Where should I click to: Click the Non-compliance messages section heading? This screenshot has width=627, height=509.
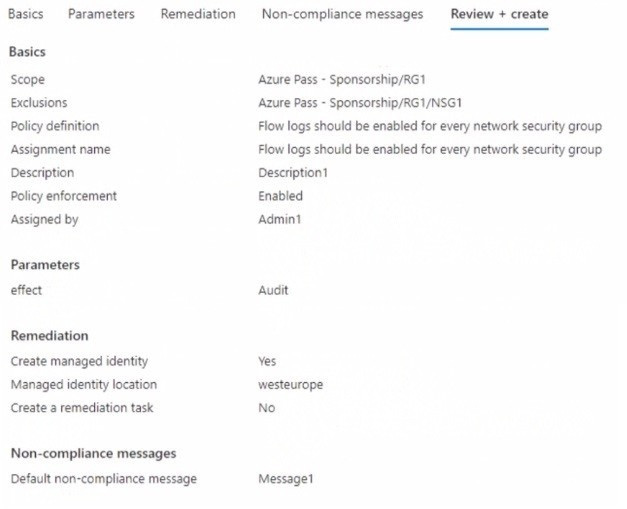click(94, 453)
